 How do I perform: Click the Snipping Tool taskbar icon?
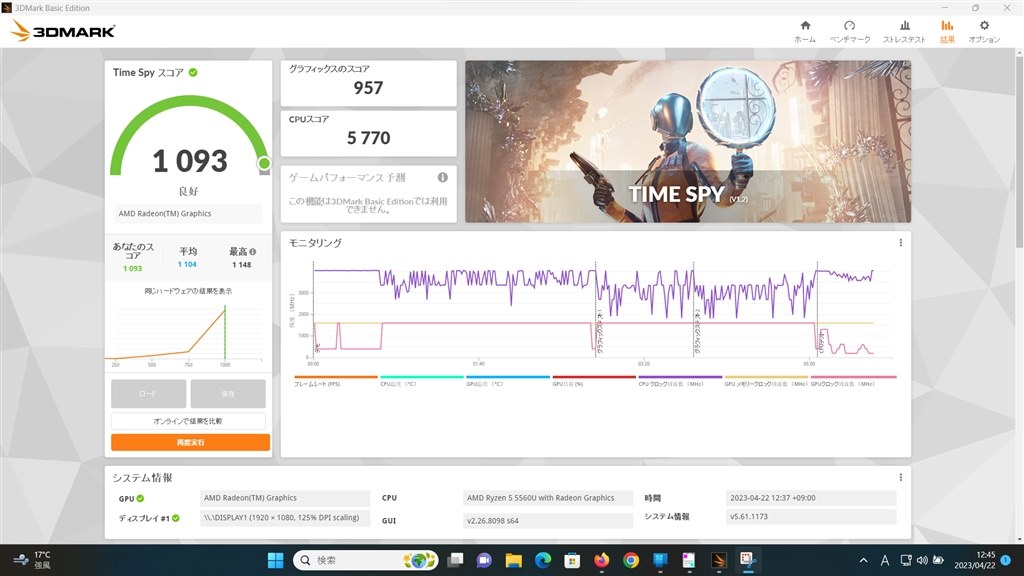748,560
